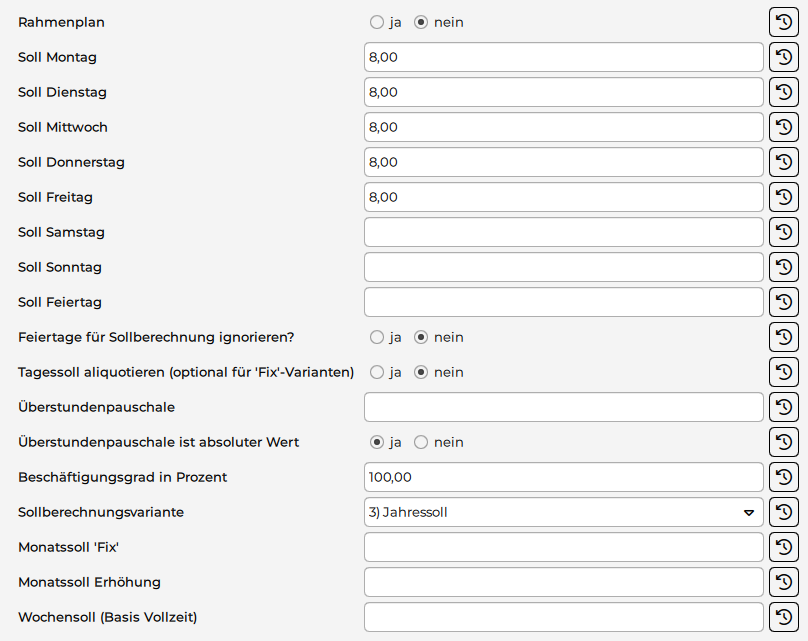Open history for Monatssoll Erhöhung
Screen dimensions: 808x641
tap(784, 582)
